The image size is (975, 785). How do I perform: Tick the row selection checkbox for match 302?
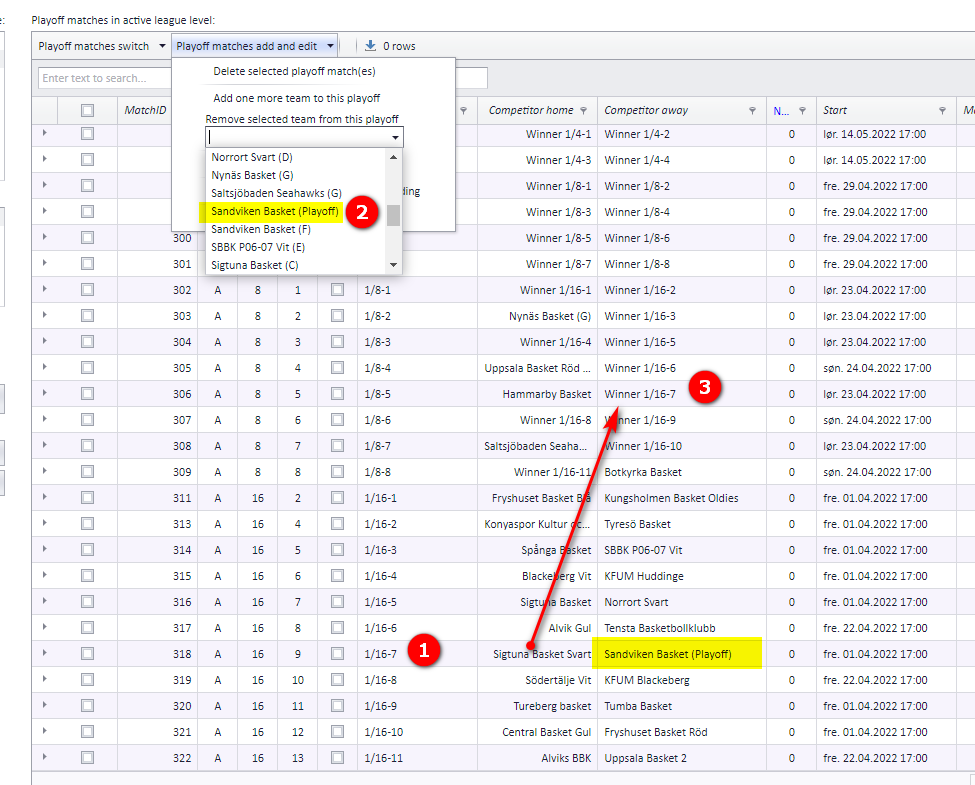pos(88,290)
